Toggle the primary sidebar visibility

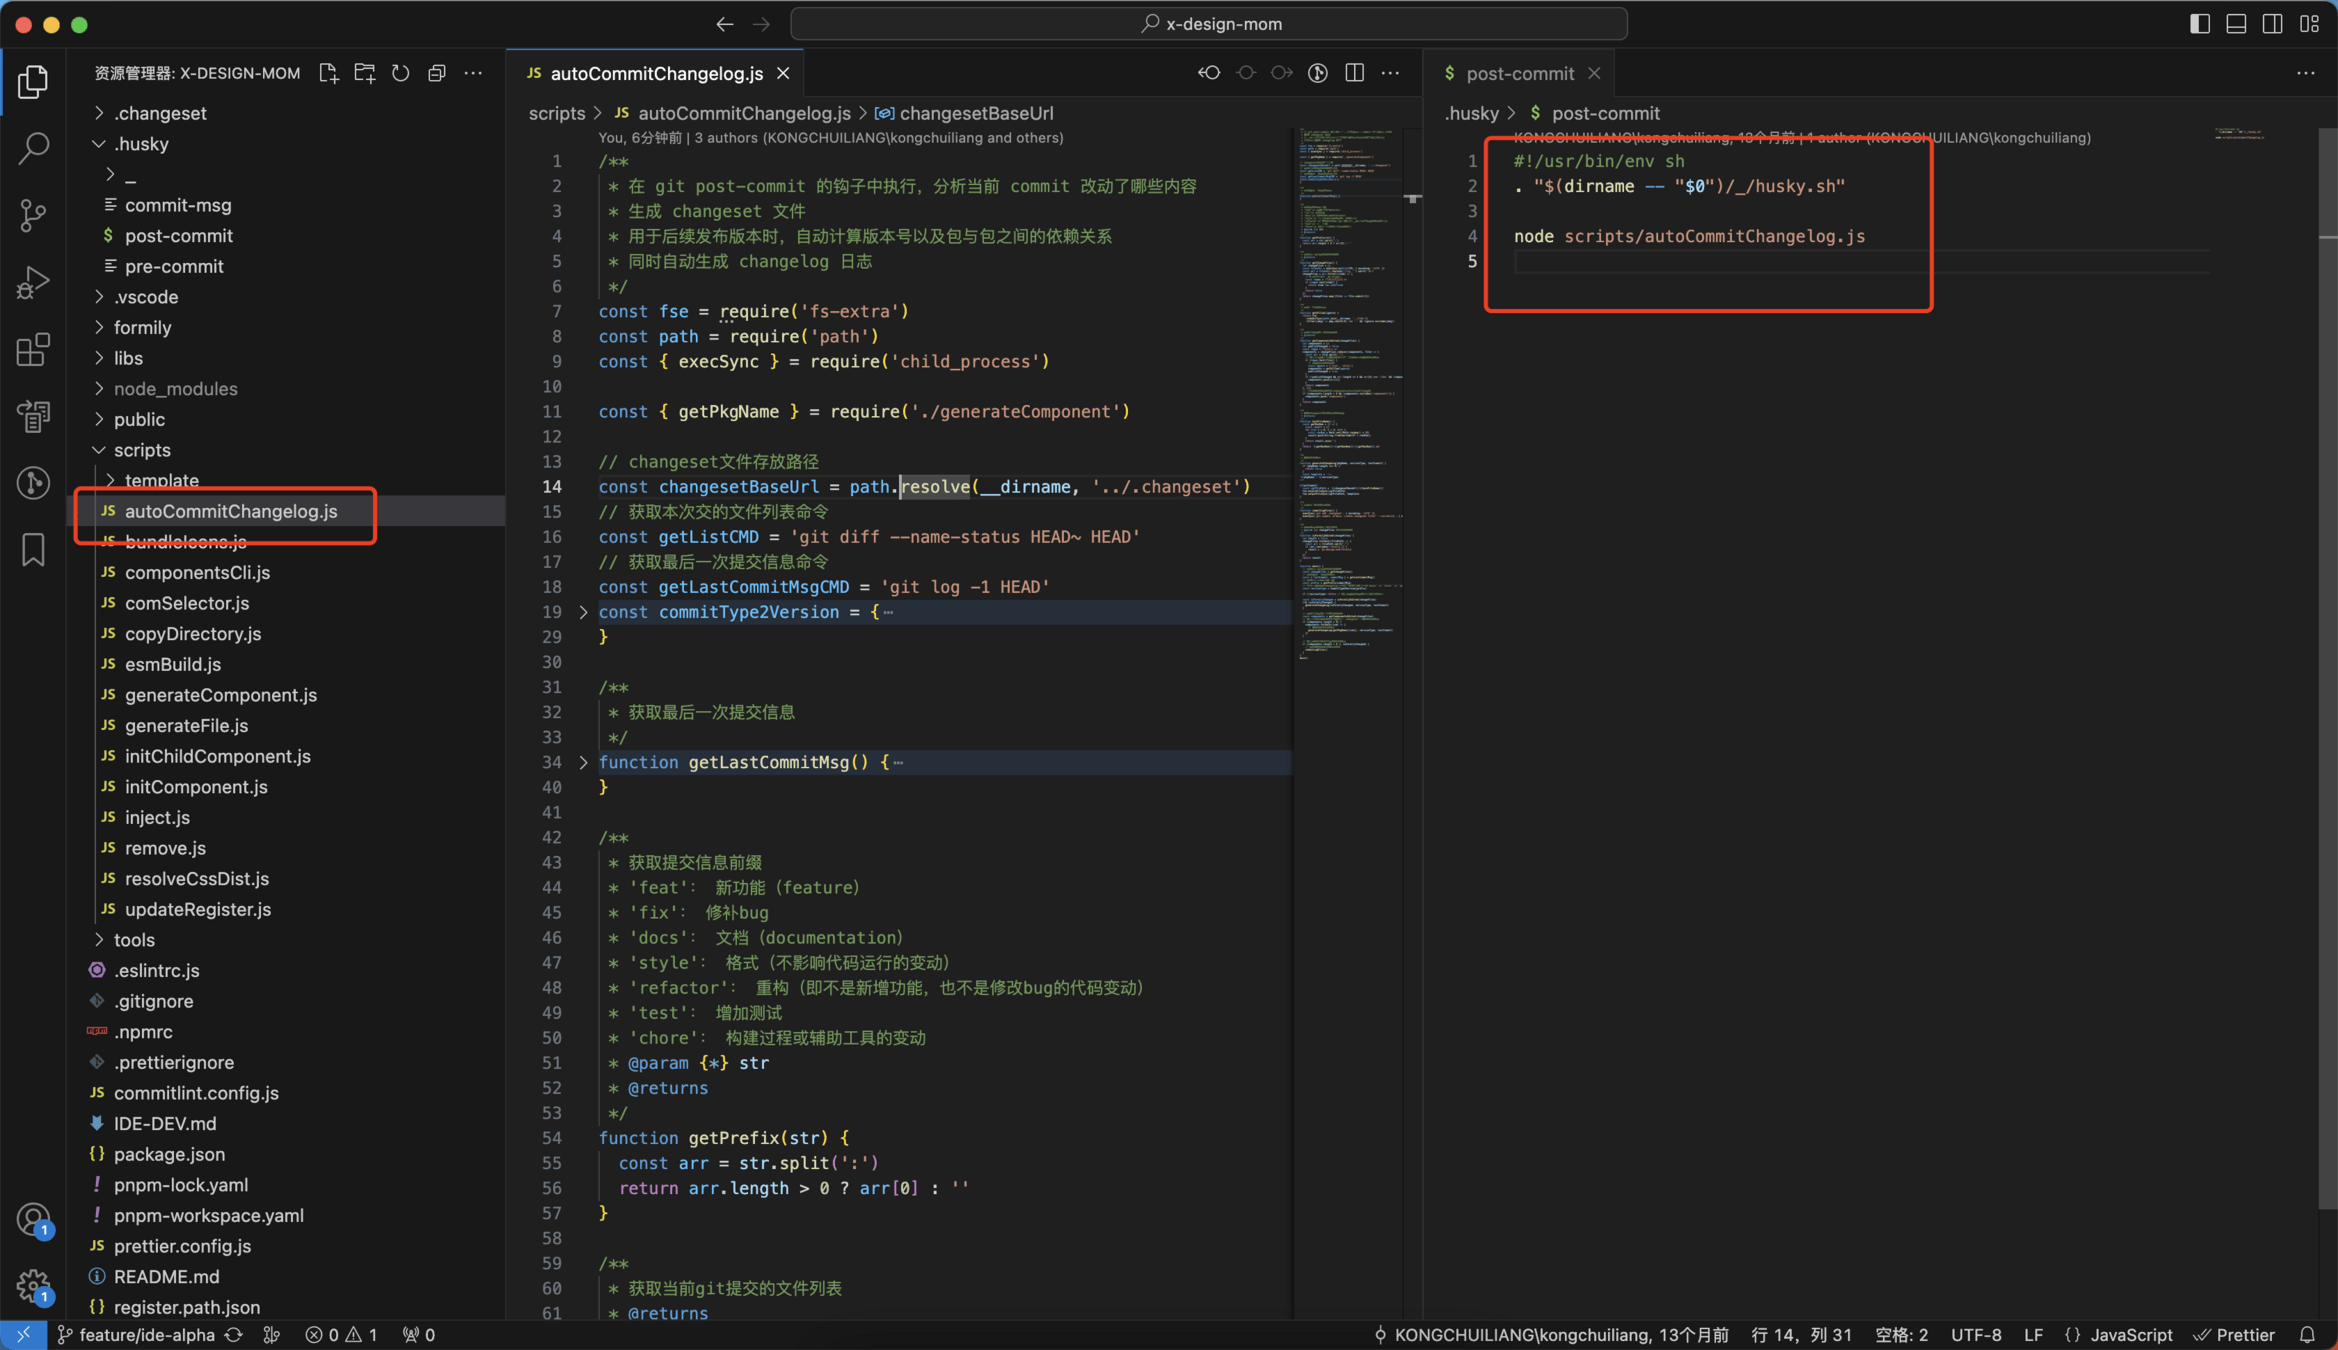point(2199,24)
